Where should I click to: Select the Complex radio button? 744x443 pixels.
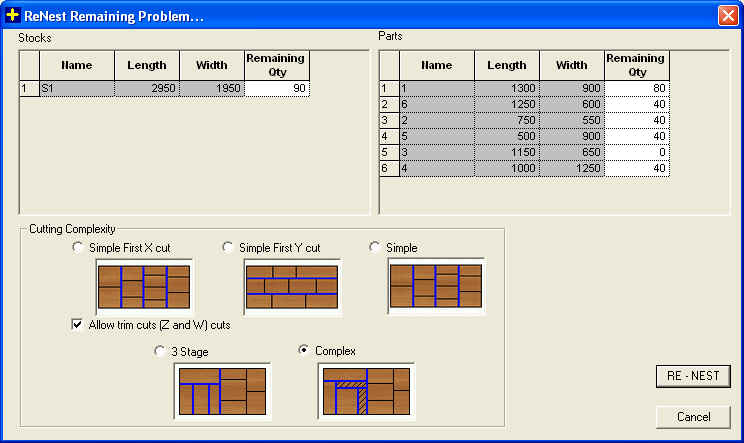[x=306, y=351]
